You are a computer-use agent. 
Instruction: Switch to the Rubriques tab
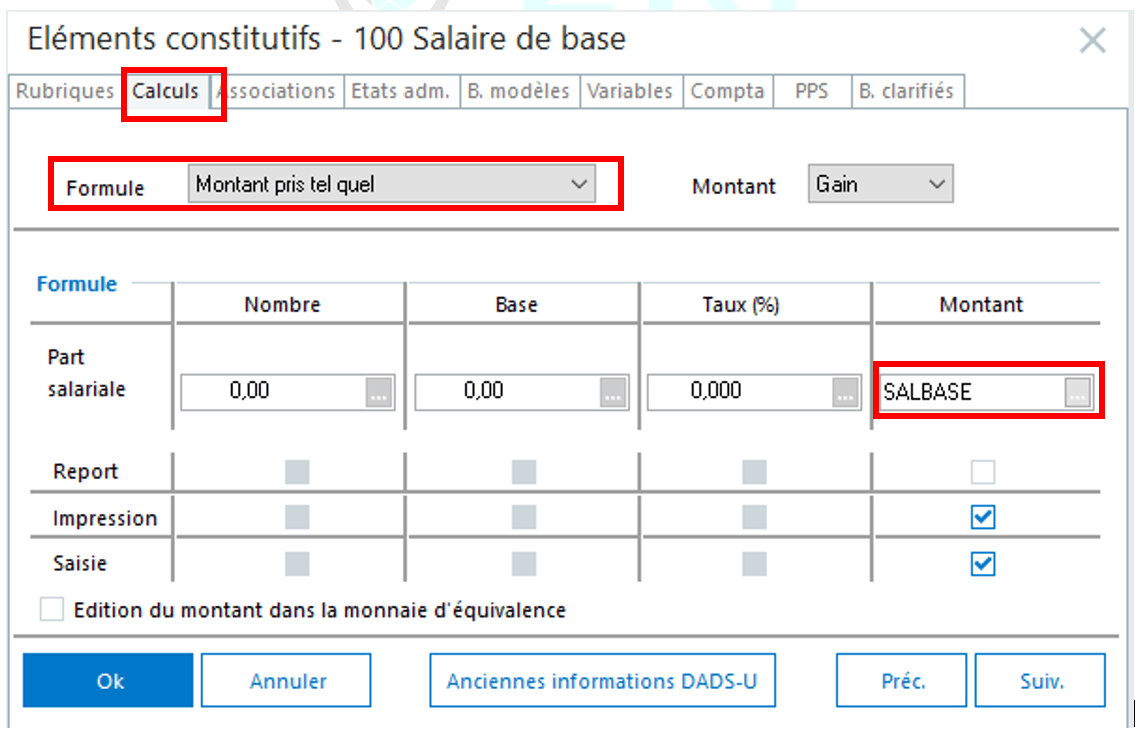tap(65, 91)
